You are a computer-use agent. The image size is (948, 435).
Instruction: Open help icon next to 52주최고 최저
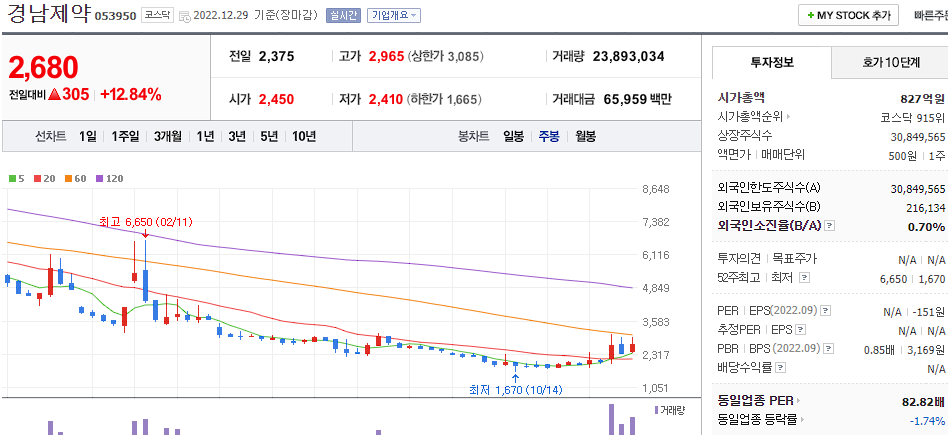pos(804,278)
